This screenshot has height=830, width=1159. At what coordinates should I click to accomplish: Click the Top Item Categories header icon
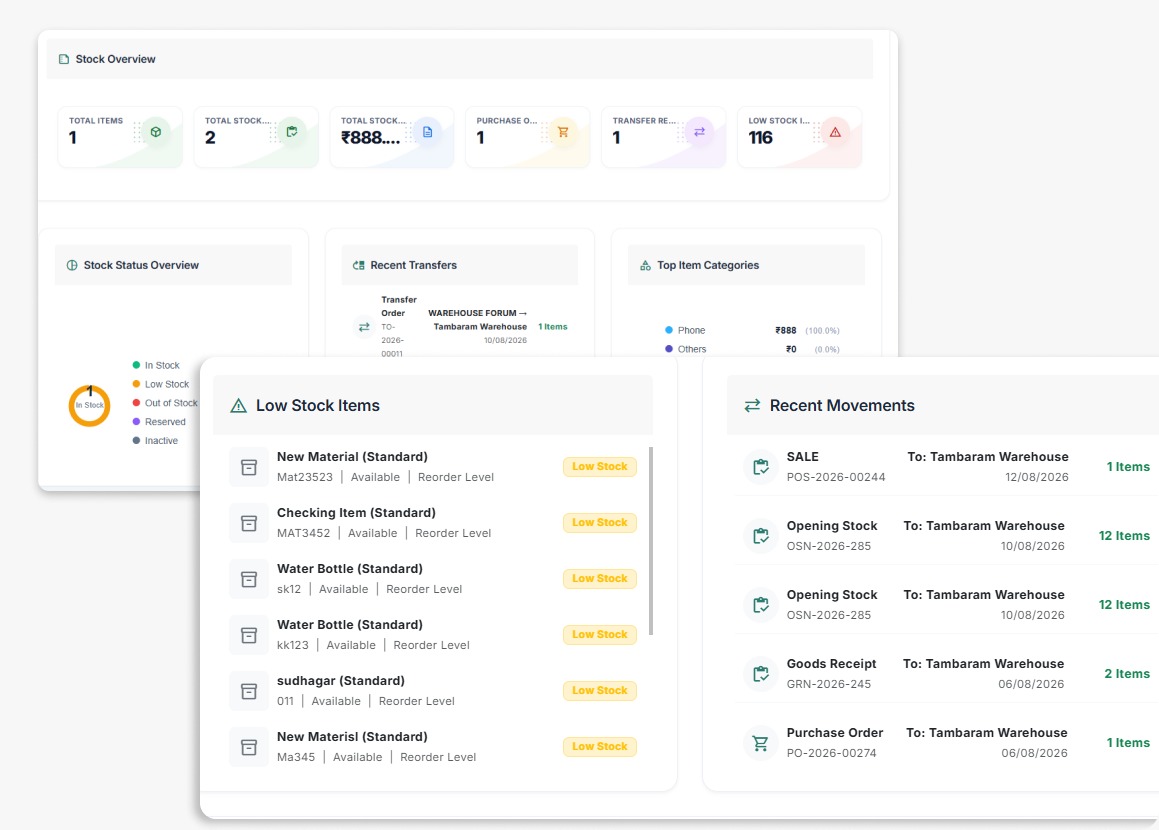(x=645, y=265)
